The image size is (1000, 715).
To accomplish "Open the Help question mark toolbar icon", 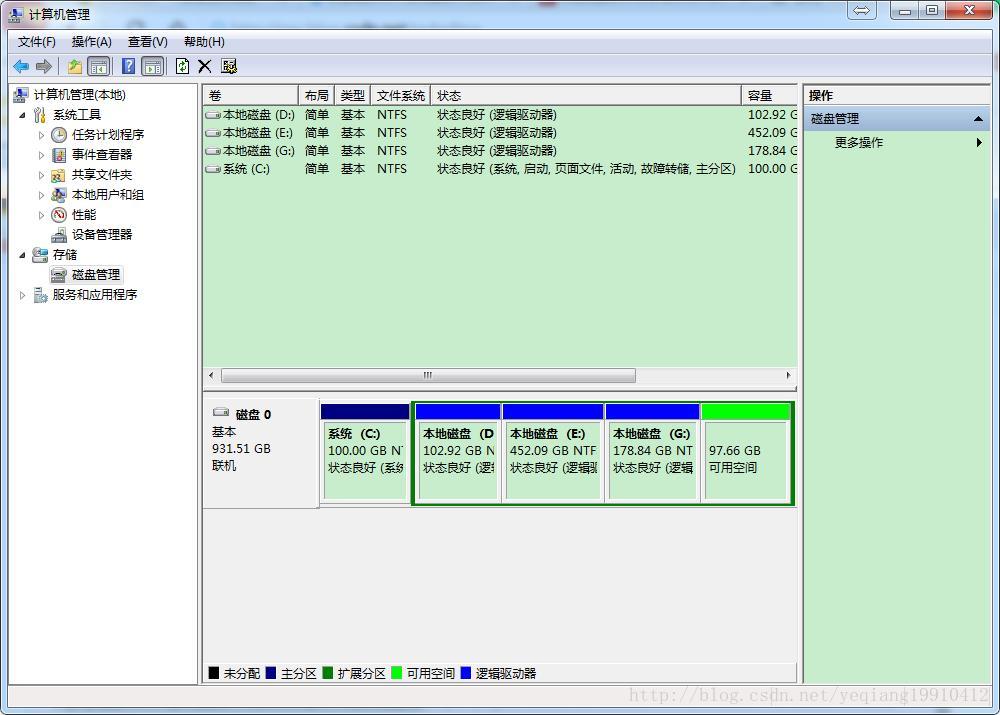I will (x=128, y=66).
